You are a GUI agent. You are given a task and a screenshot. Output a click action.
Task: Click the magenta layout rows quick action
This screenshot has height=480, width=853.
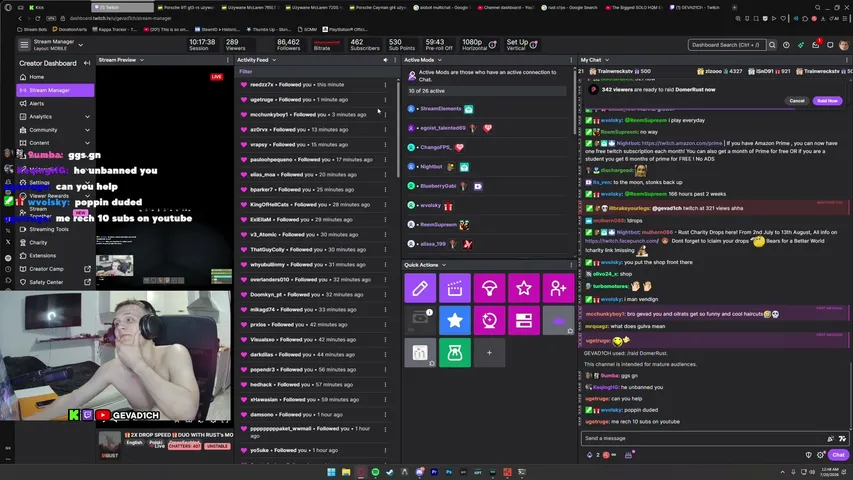click(x=524, y=320)
